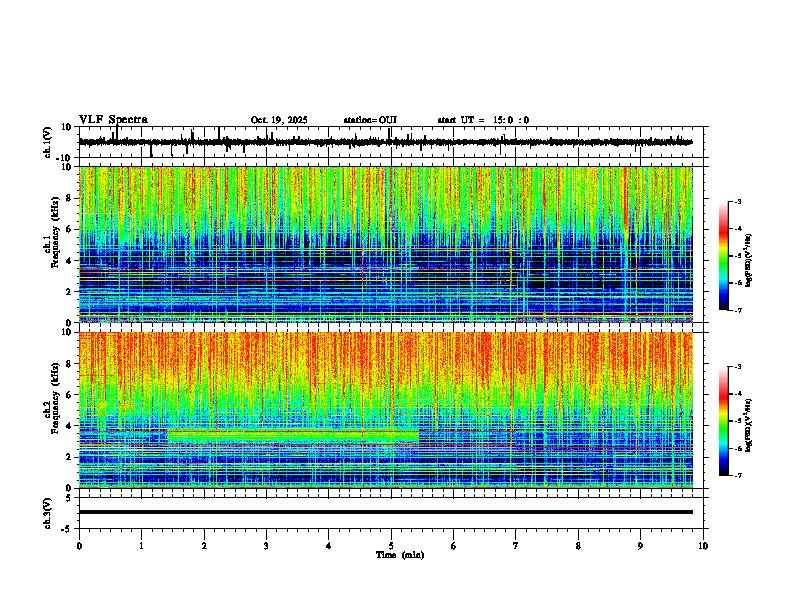The width and height of the screenshot is (792, 612).
Task: Click the ch.2 color bar "log(PSD)" label
Action: [749, 426]
